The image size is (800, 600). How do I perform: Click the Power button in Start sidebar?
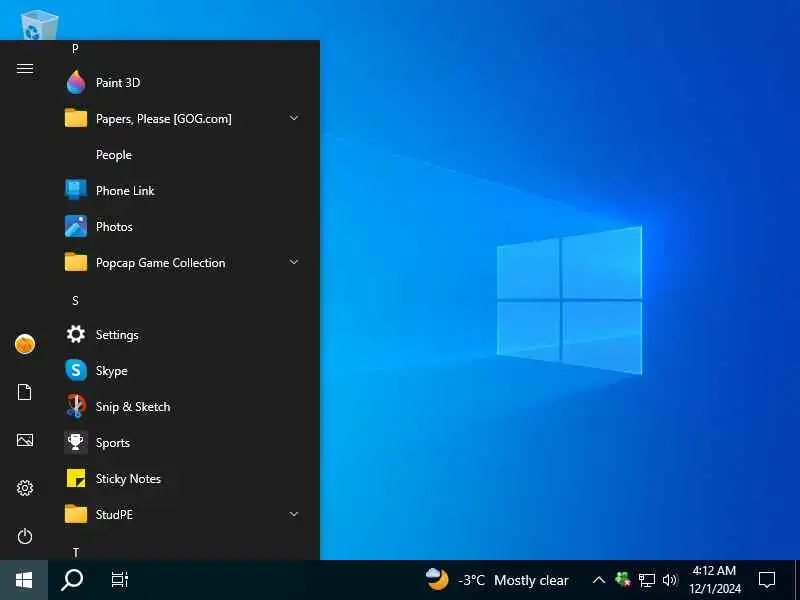click(25, 536)
